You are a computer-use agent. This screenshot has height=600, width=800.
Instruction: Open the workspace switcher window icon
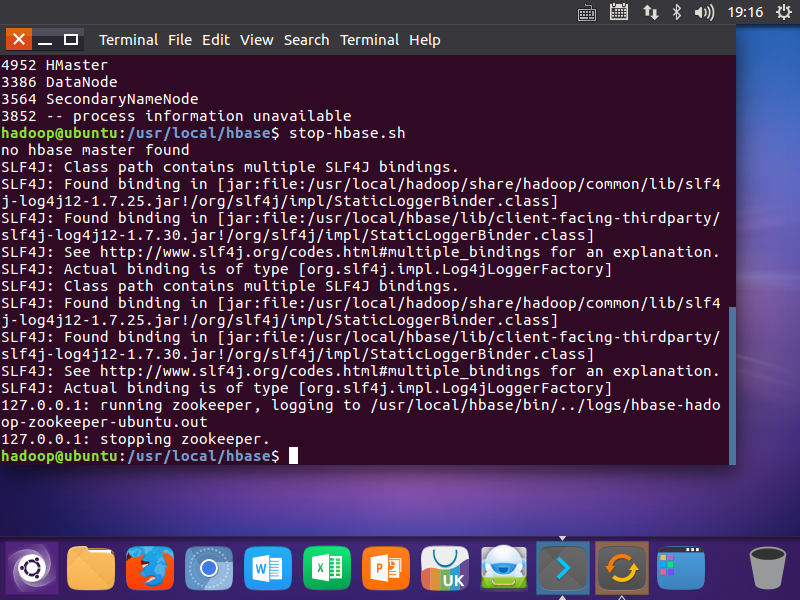point(681,568)
